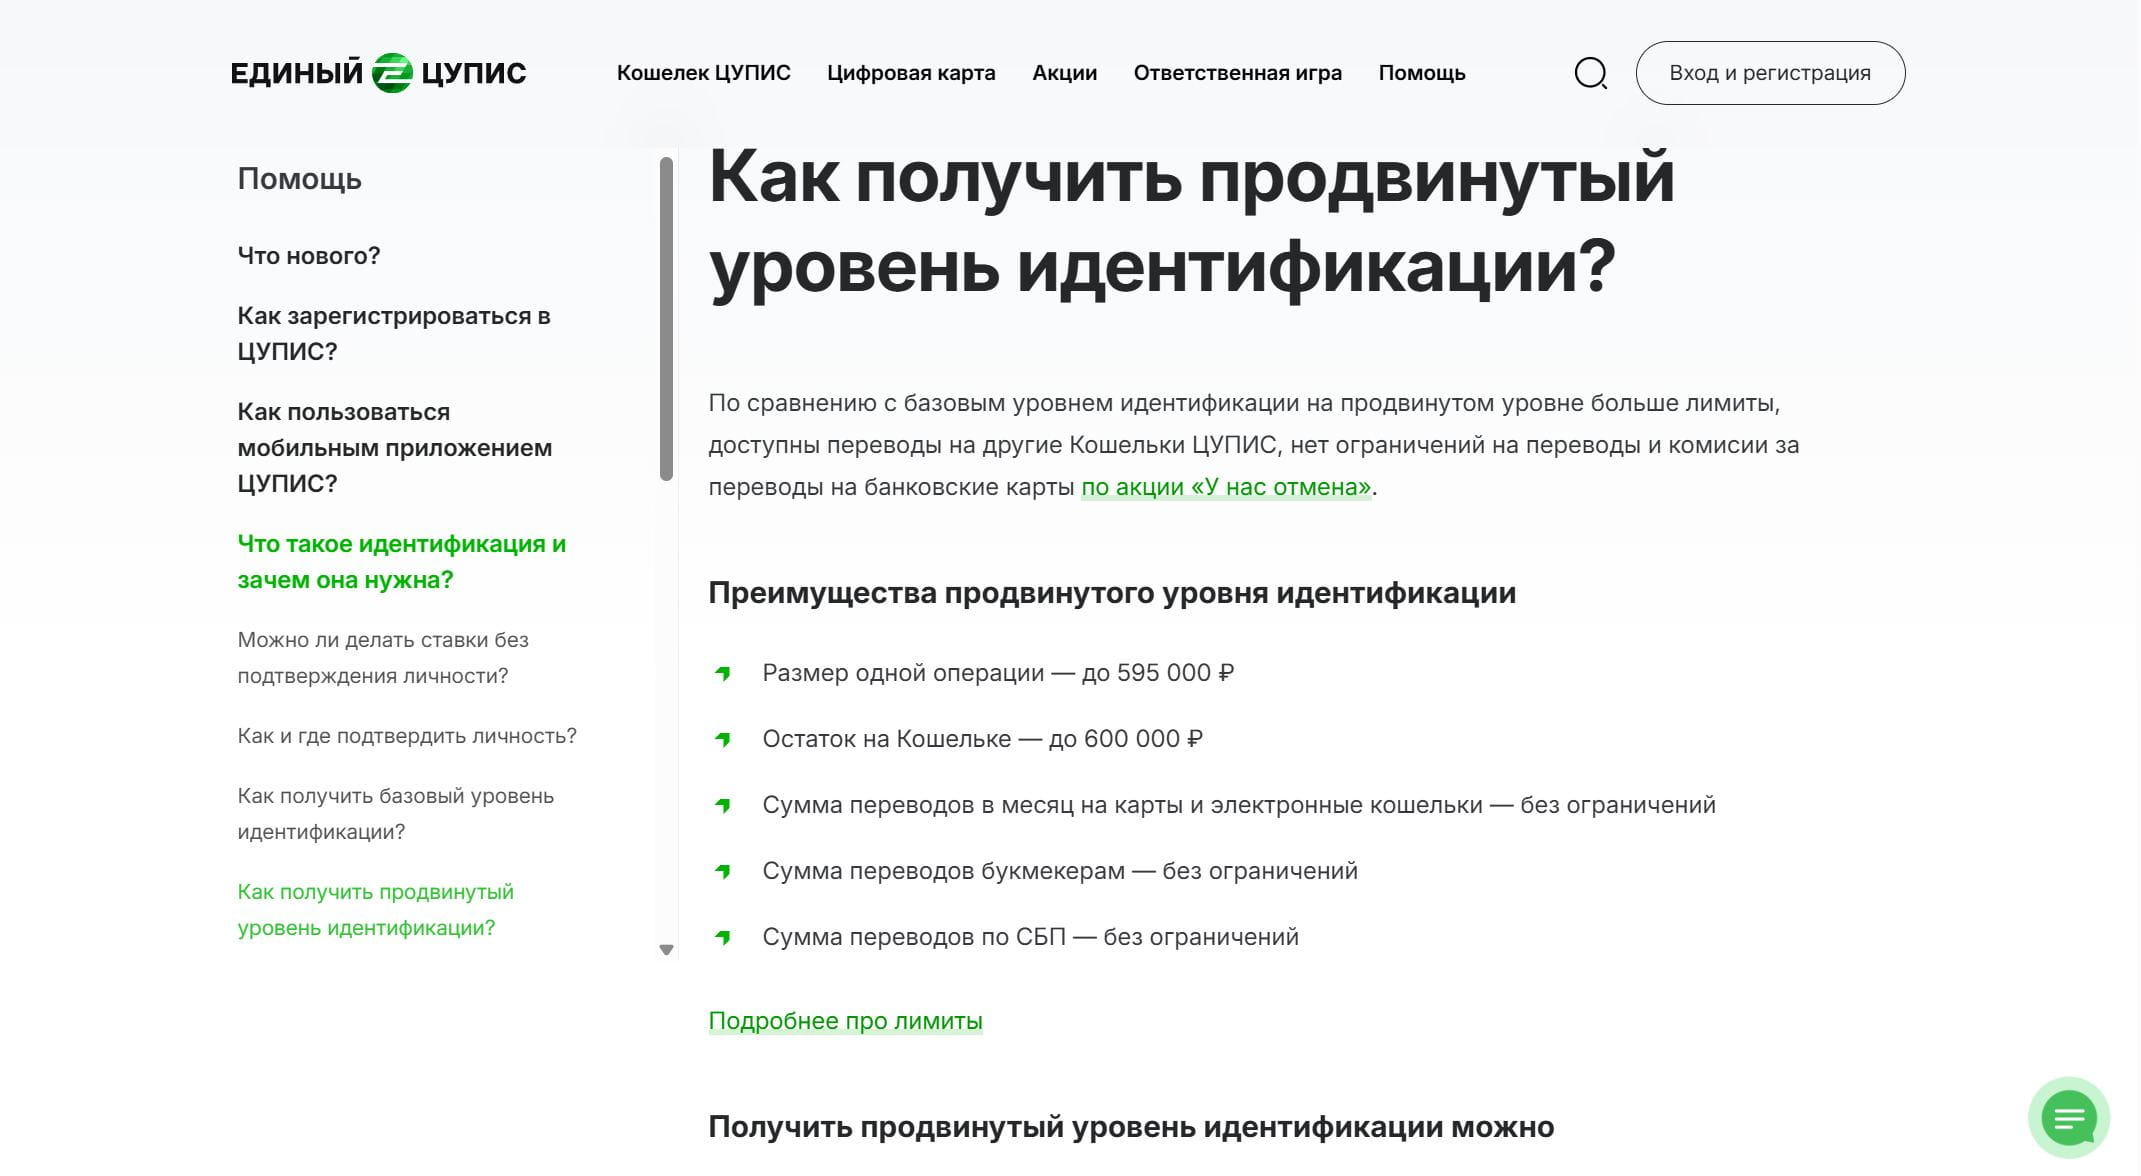Select Как получить продвинутый уровень идентификации? sidebar item
Image resolution: width=2141 pixels, height=1176 pixels.
coord(375,910)
